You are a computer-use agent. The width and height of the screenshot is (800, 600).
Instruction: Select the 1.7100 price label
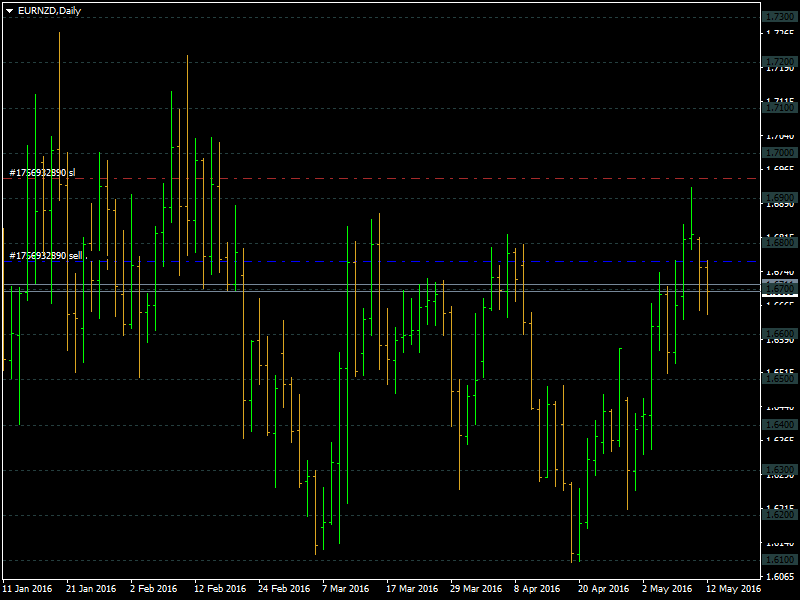[780, 108]
